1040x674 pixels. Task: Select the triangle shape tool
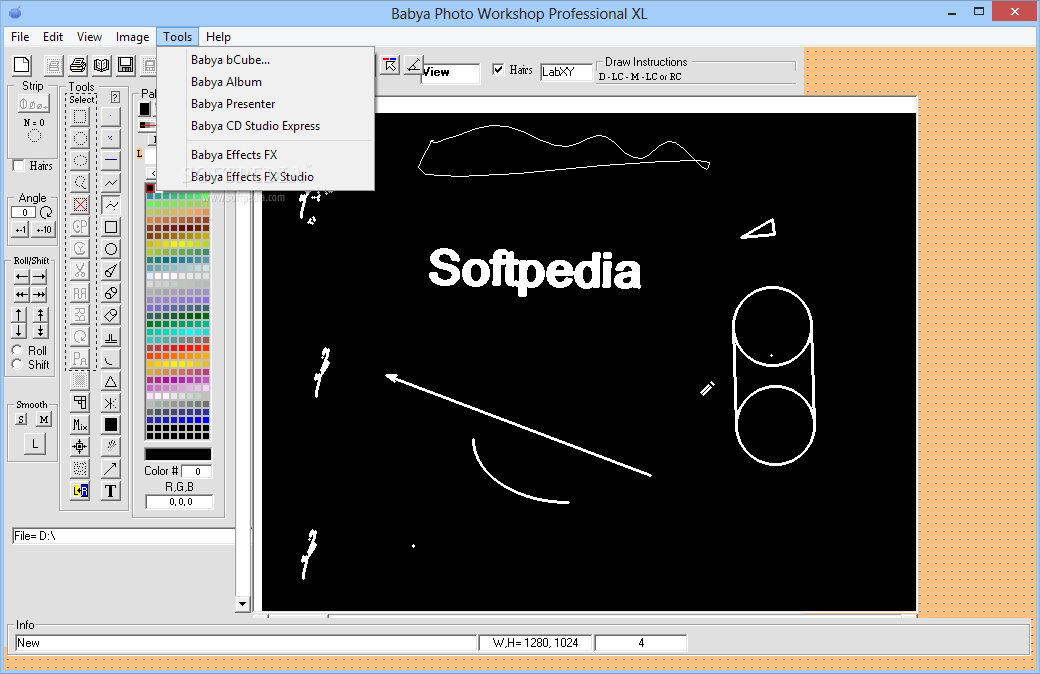[x=111, y=381]
